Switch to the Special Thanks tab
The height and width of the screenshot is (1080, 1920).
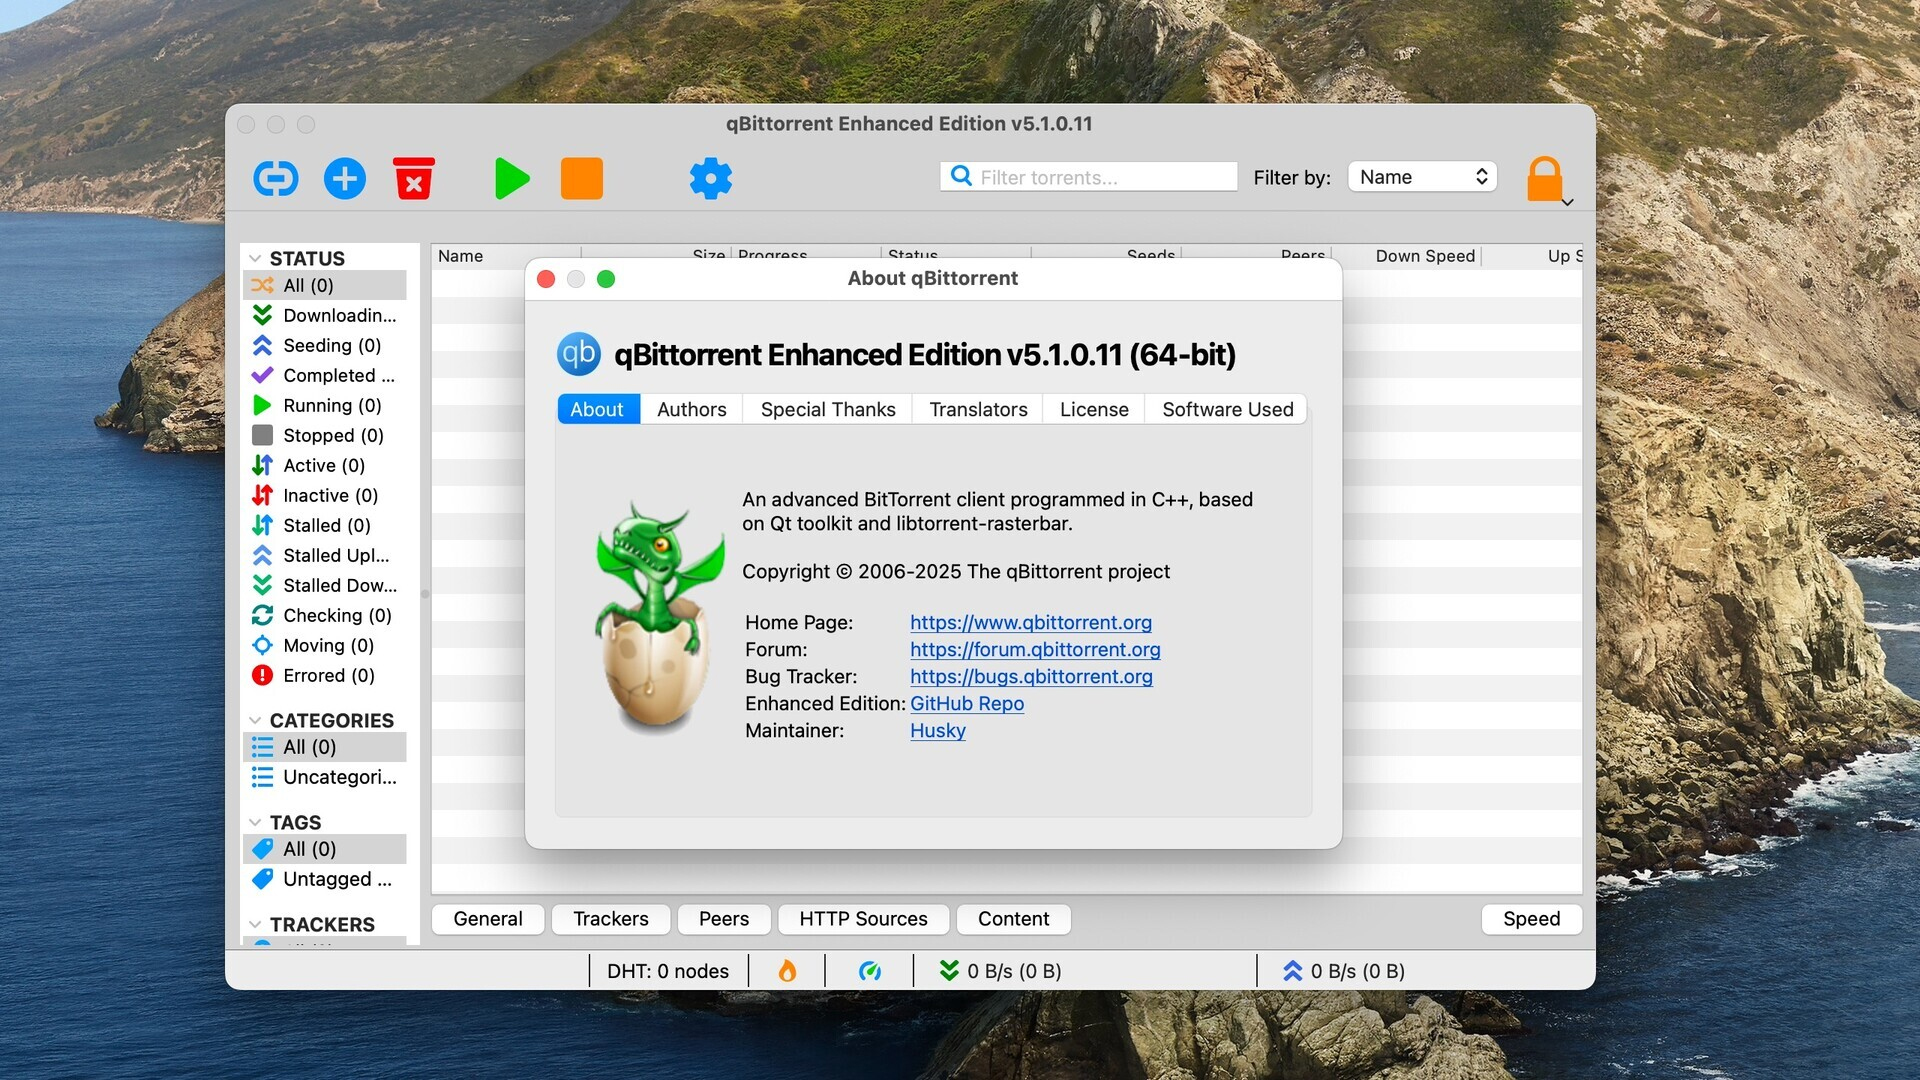pos(828,409)
